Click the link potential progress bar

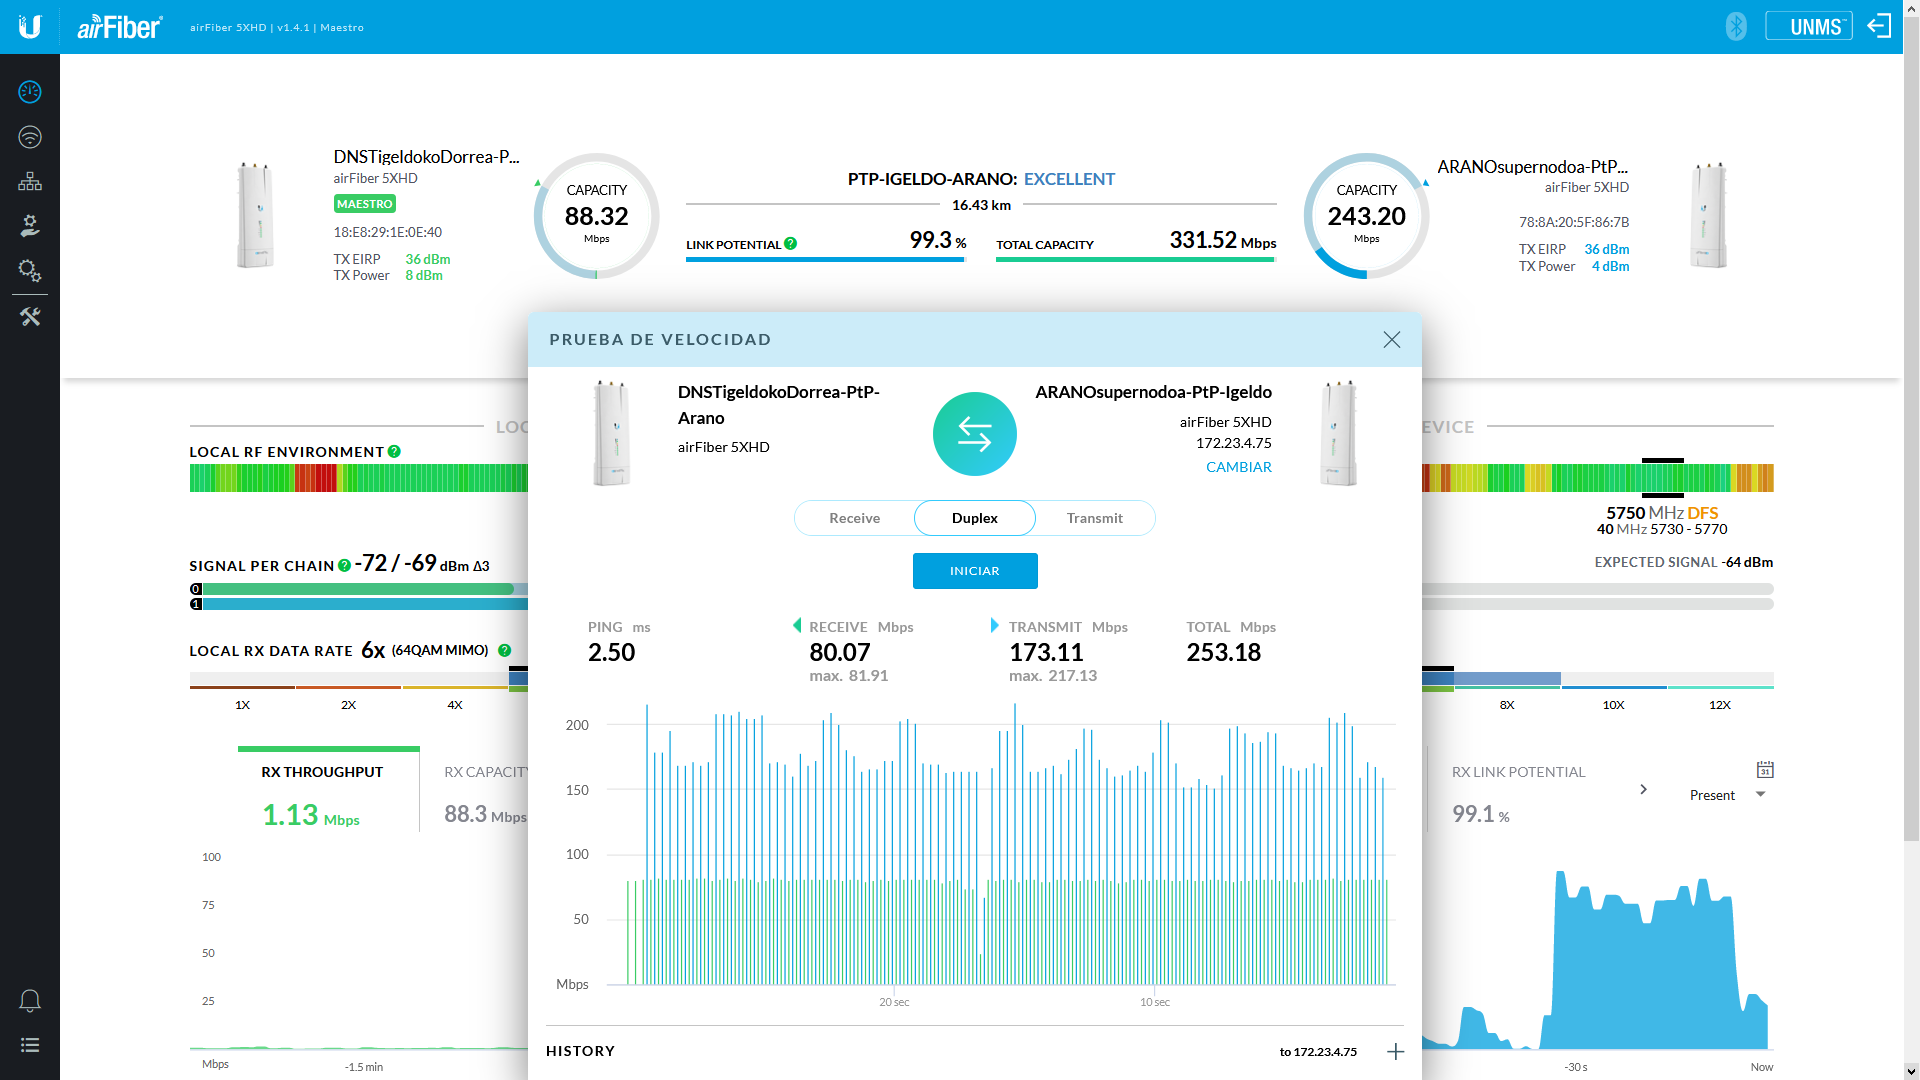pyautogui.click(x=825, y=260)
